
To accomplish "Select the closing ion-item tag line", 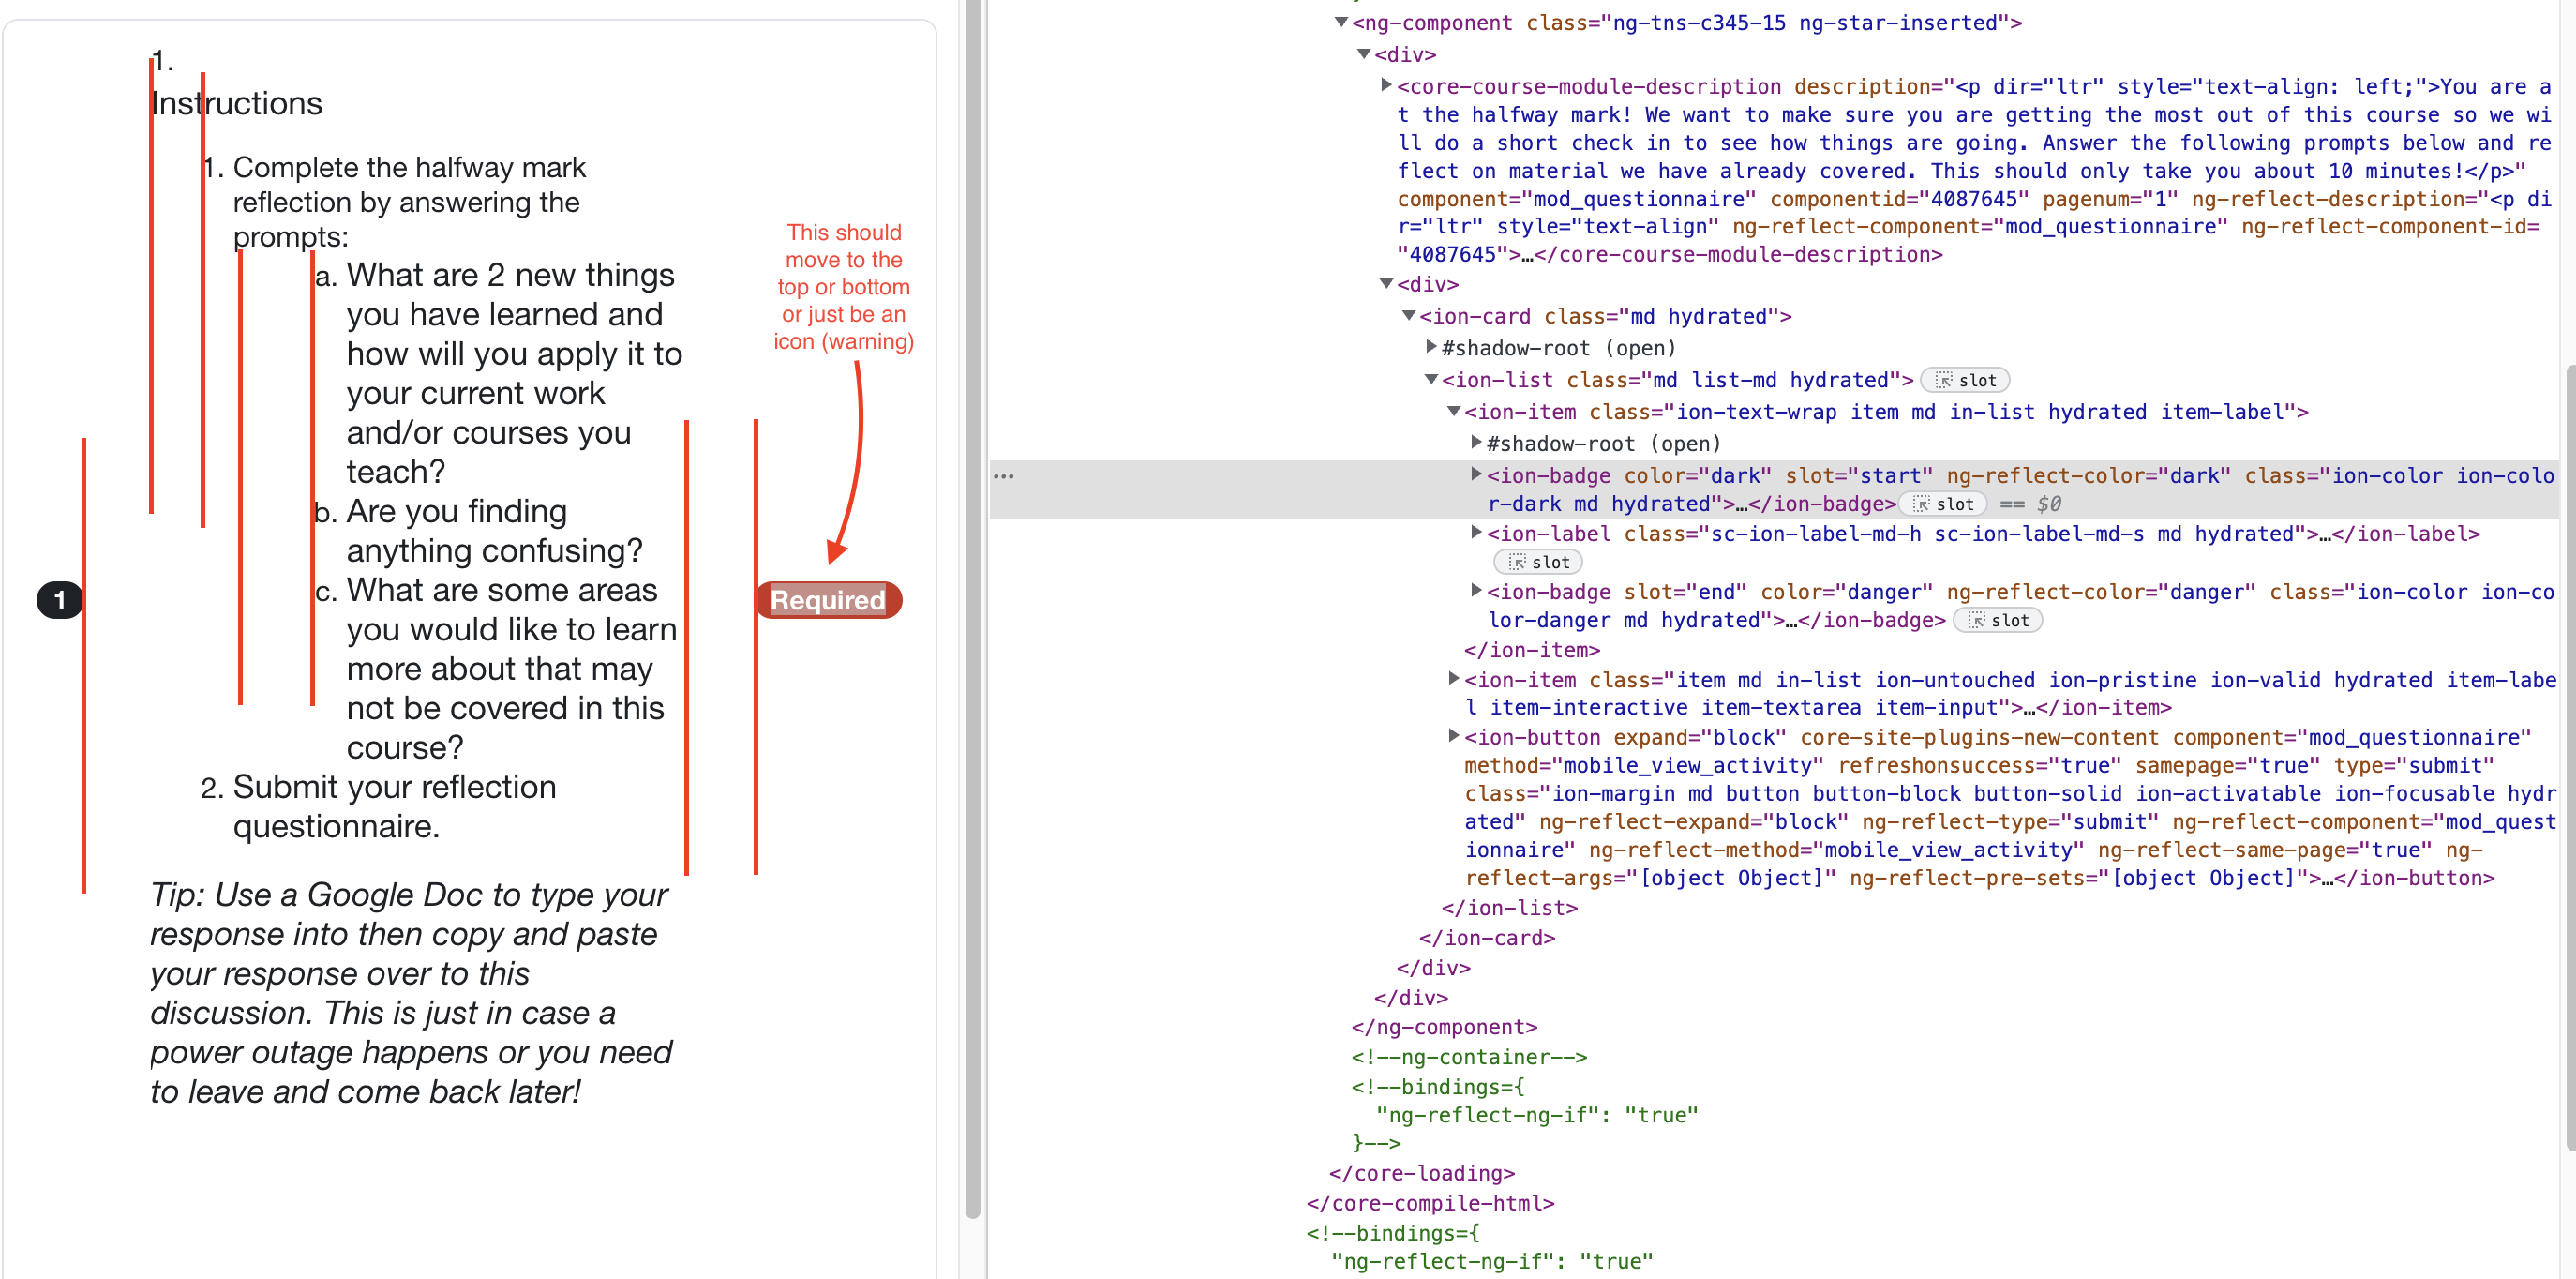I will click(1532, 650).
